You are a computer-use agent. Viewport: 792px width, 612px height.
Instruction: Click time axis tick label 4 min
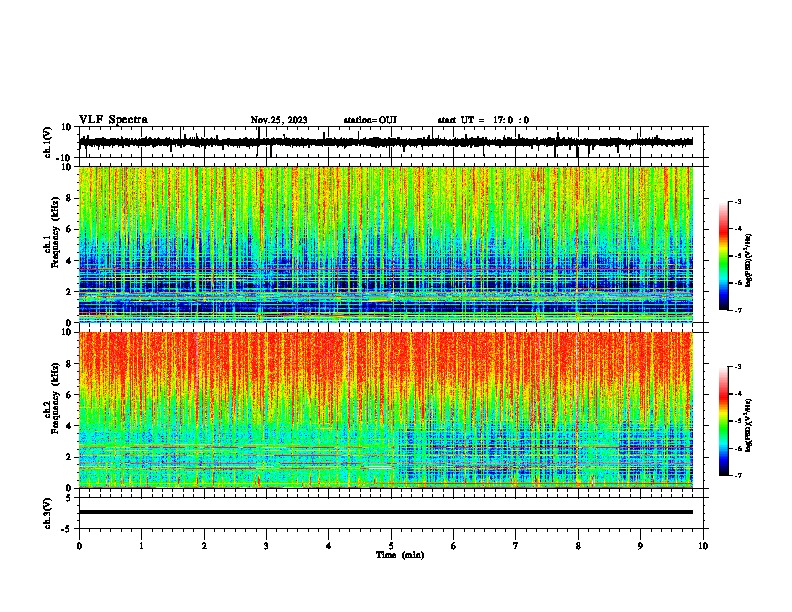tap(329, 546)
